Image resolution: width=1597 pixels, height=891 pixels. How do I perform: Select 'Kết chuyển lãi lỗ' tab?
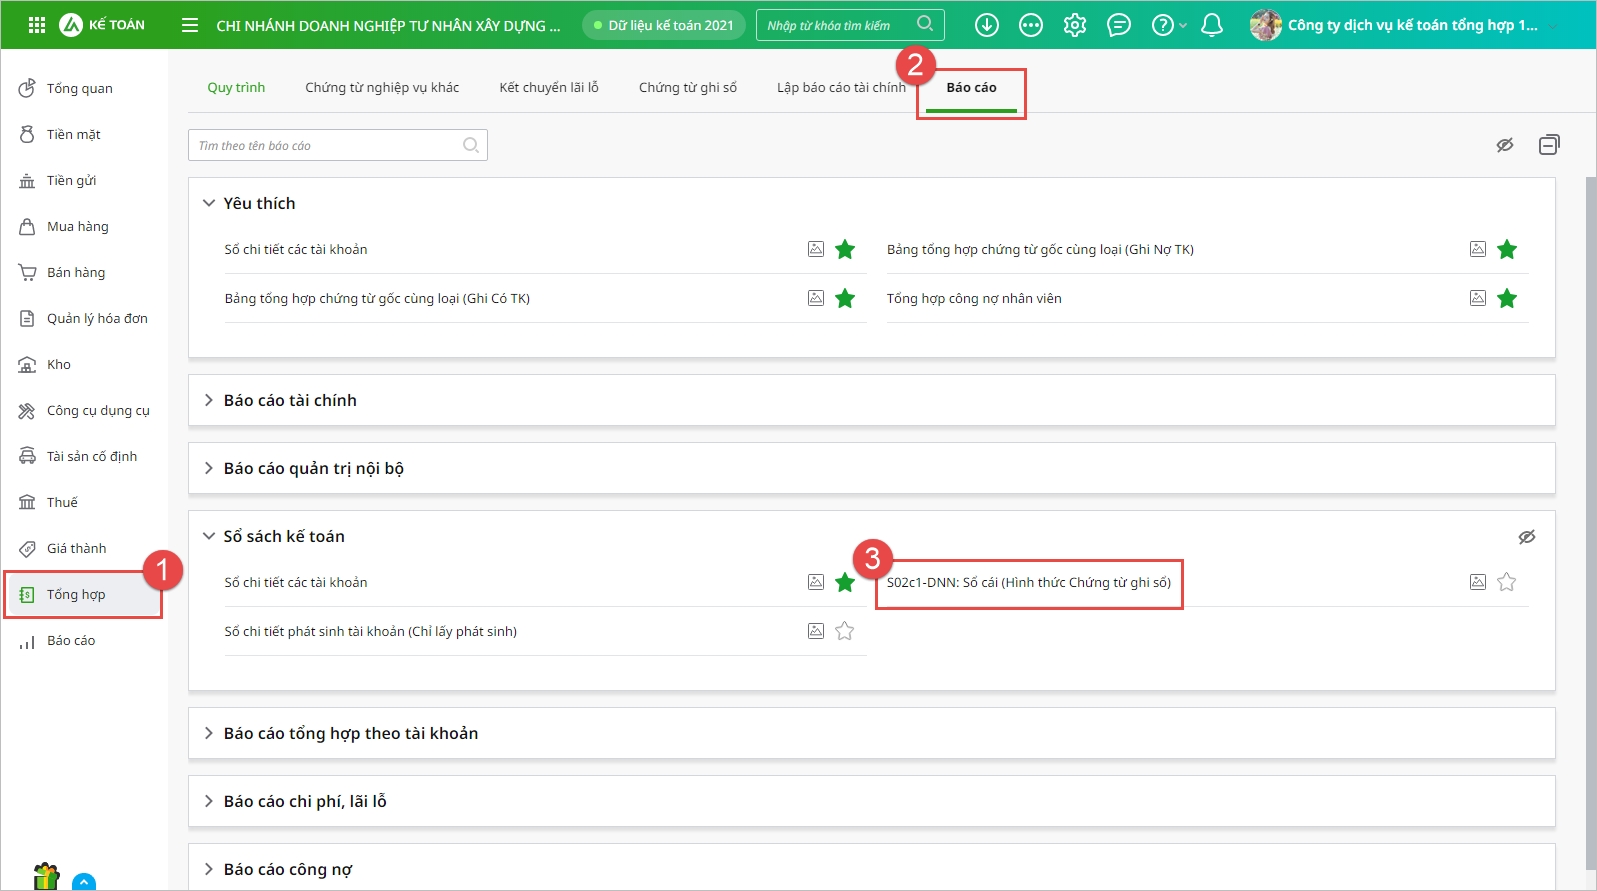548,88
